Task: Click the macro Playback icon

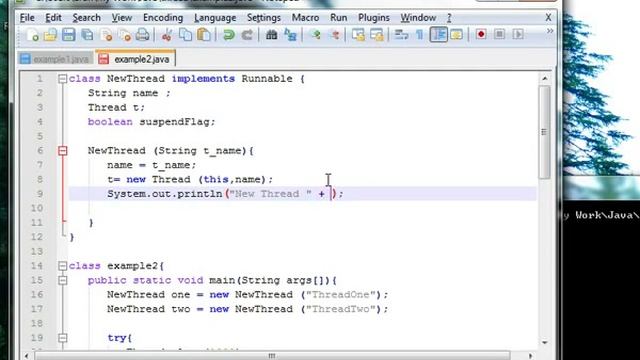Action: [x=518, y=34]
